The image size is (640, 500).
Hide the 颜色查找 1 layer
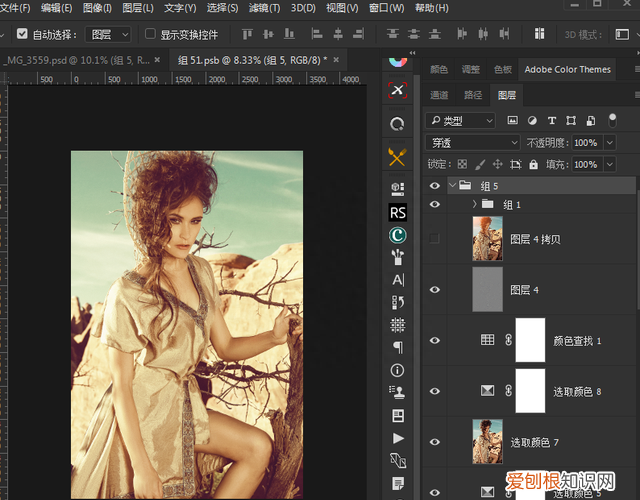click(434, 340)
